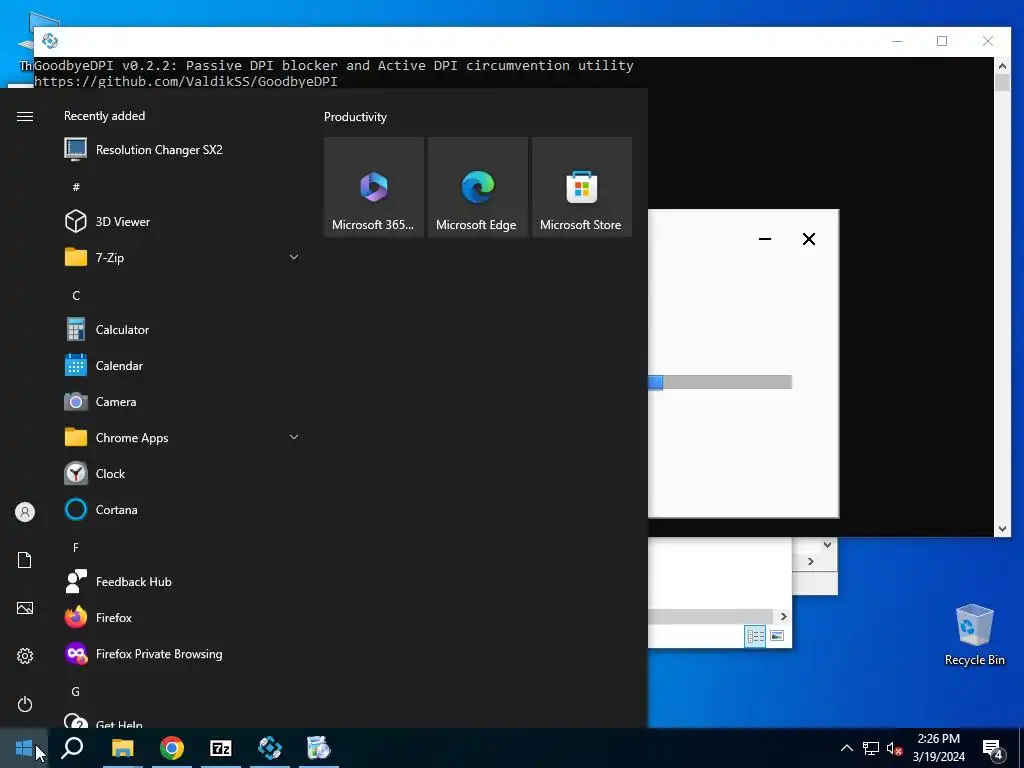Show hidden system tray icons

(846, 748)
